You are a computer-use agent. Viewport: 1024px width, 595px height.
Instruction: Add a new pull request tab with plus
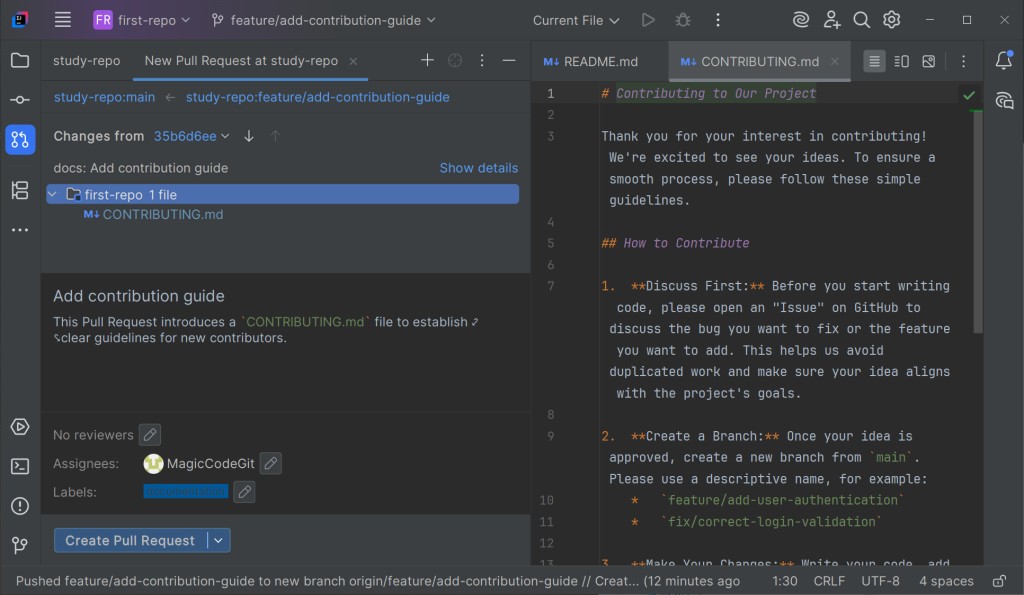427,61
